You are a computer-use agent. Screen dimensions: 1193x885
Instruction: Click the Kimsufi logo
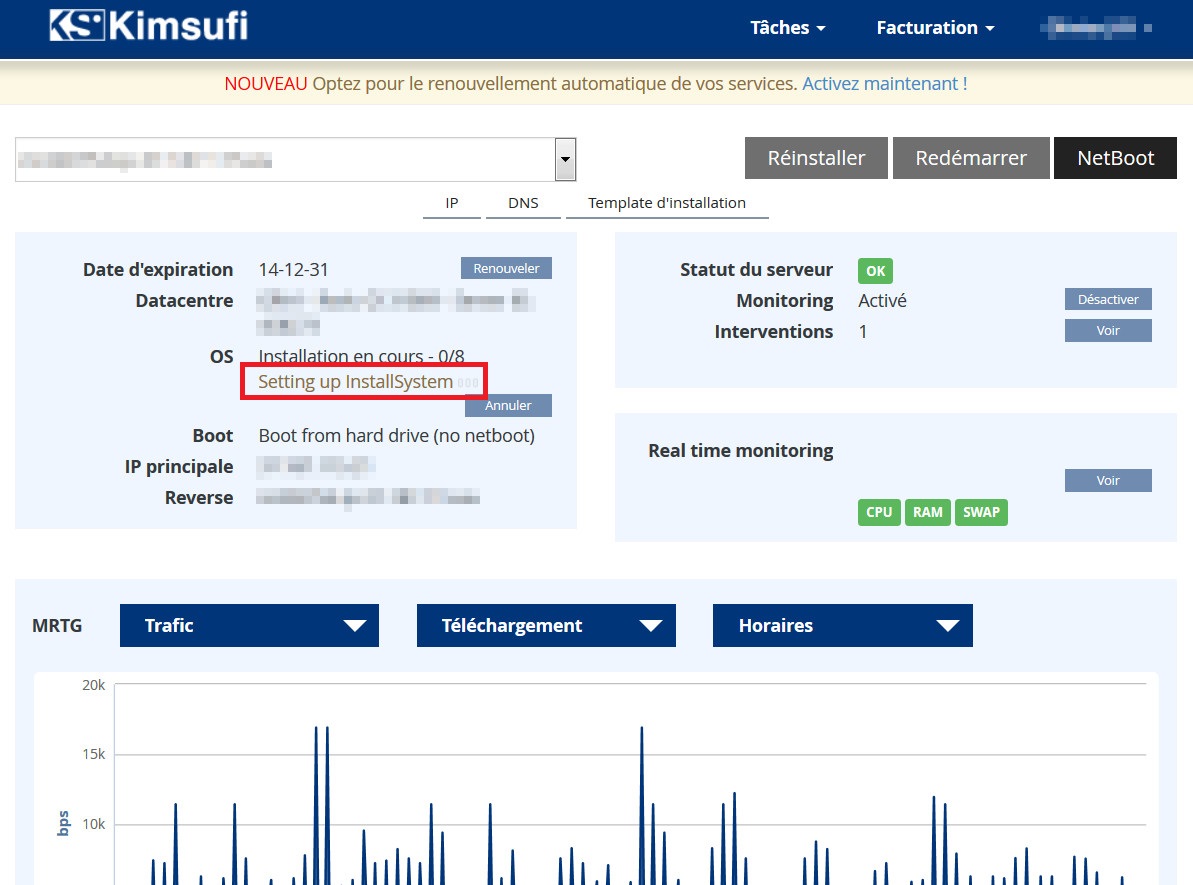[149, 27]
